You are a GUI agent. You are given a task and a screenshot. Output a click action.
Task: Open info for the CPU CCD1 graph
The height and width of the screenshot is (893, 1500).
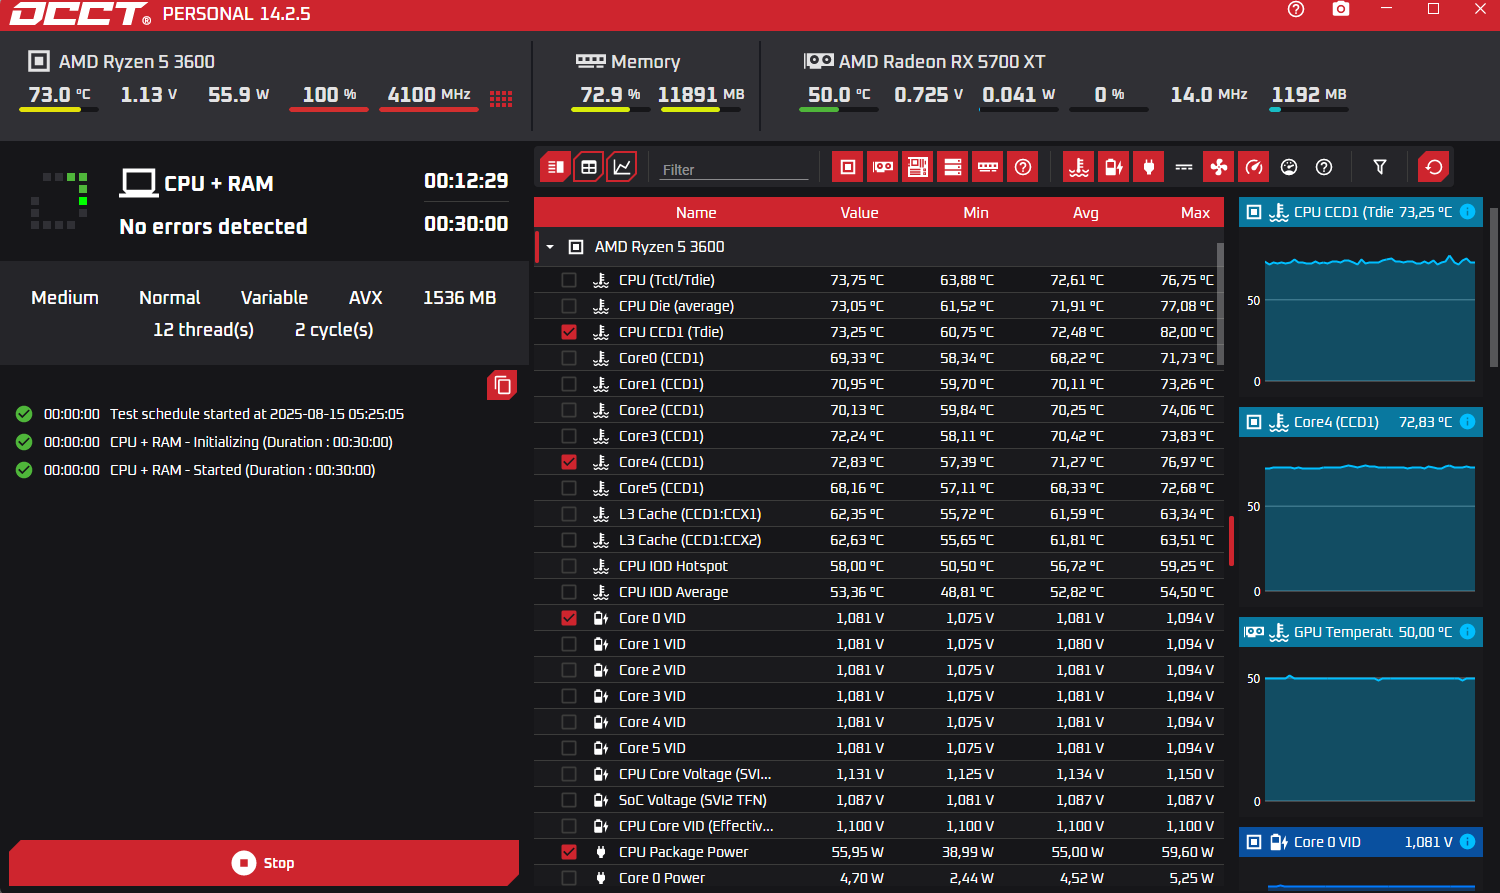pos(1467,212)
